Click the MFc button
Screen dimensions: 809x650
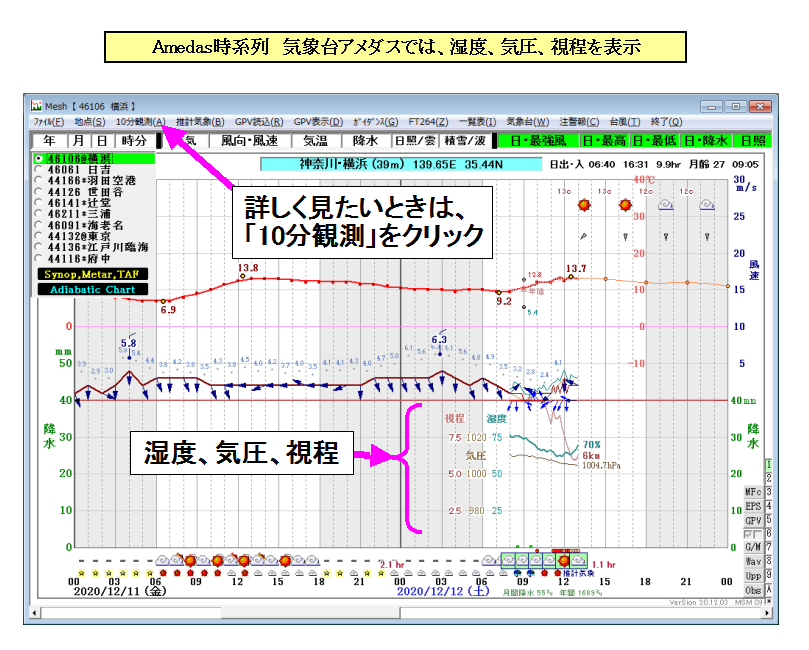[753, 492]
